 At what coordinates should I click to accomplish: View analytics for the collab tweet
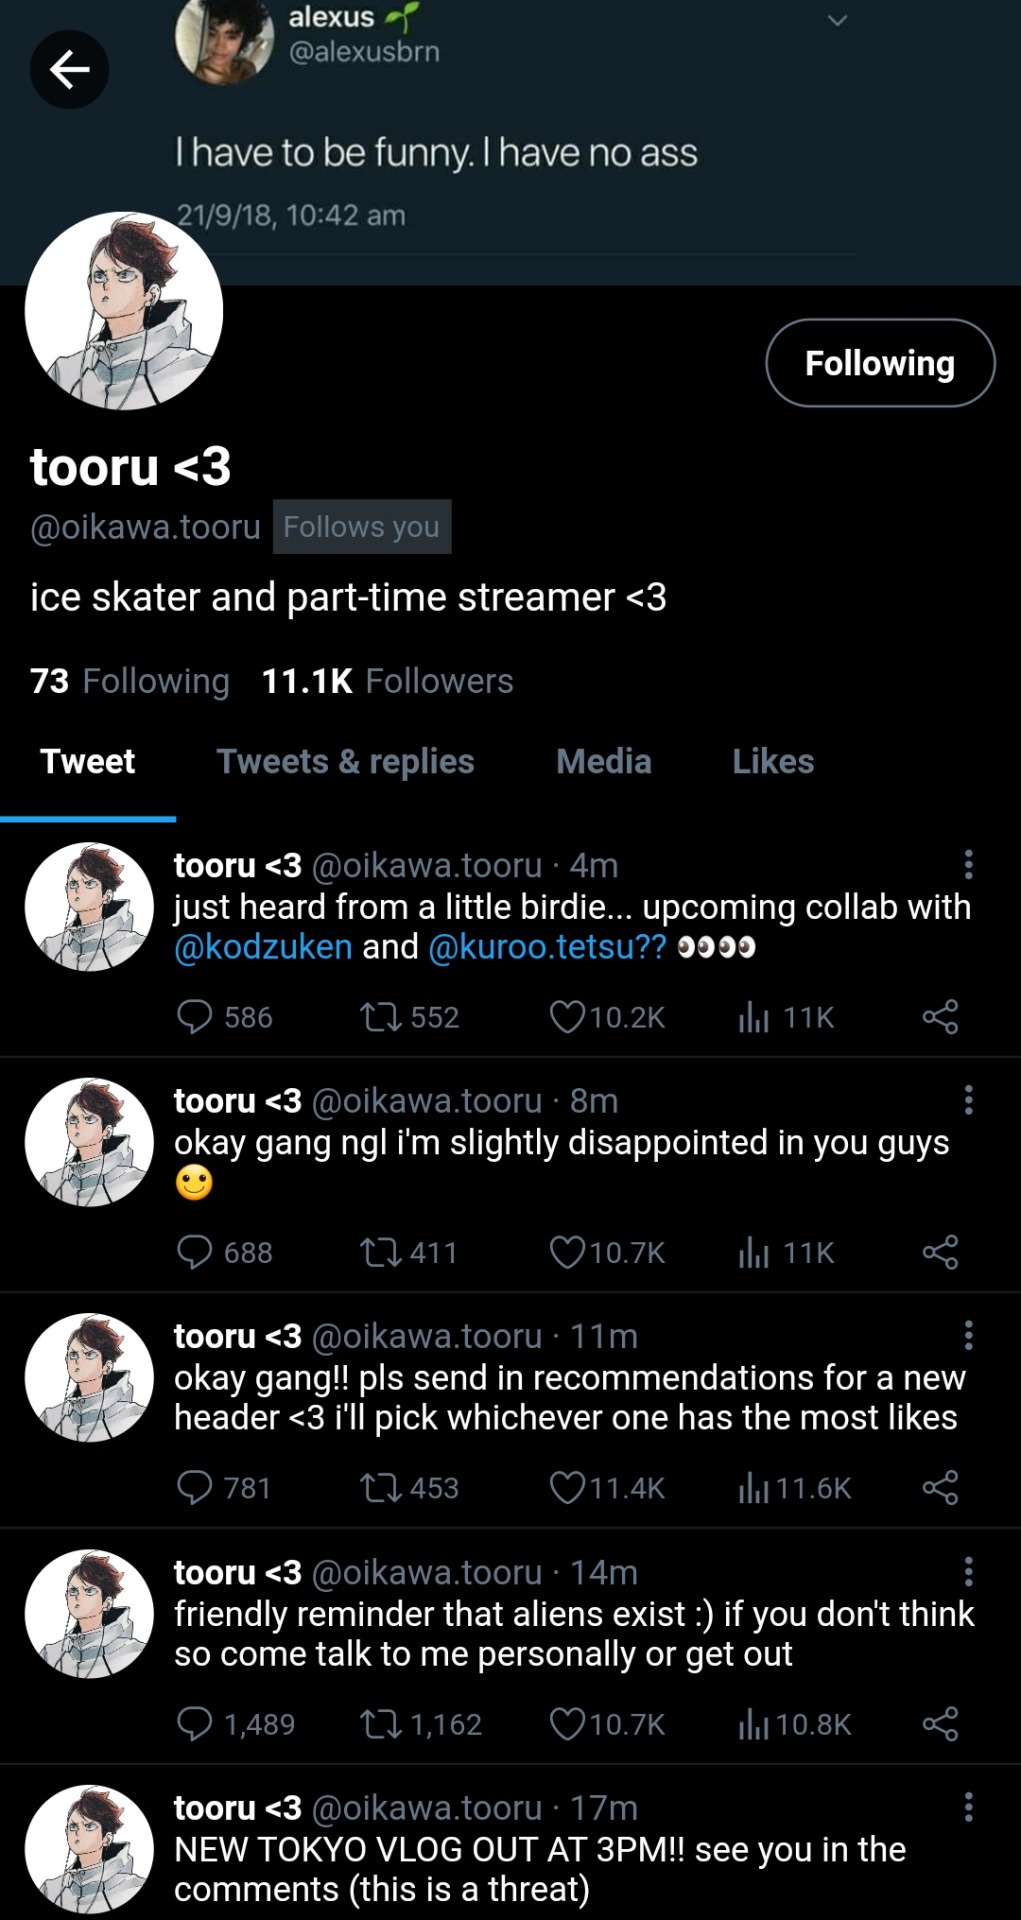point(754,1017)
